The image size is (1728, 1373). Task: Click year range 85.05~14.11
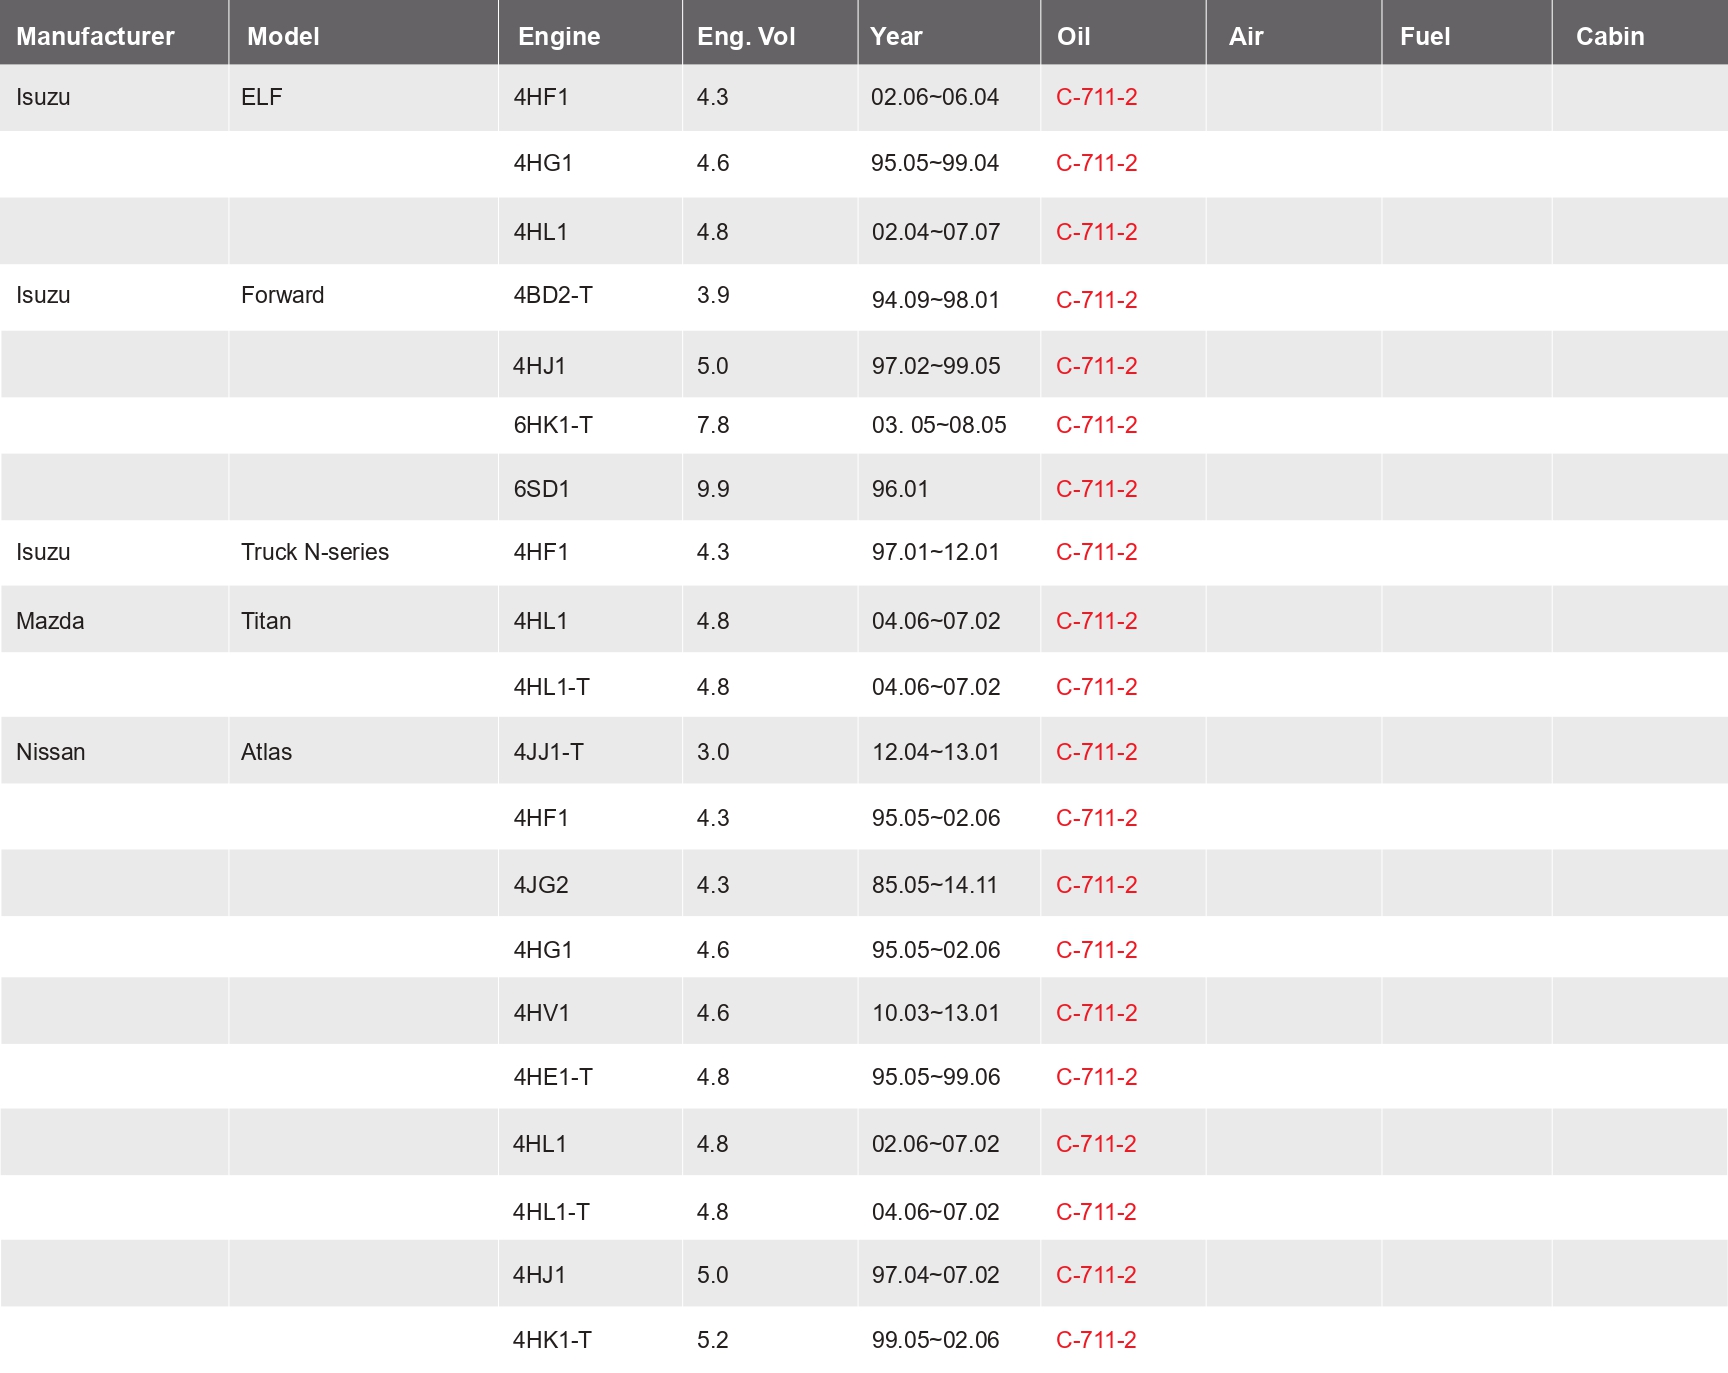(x=935, y=885)
